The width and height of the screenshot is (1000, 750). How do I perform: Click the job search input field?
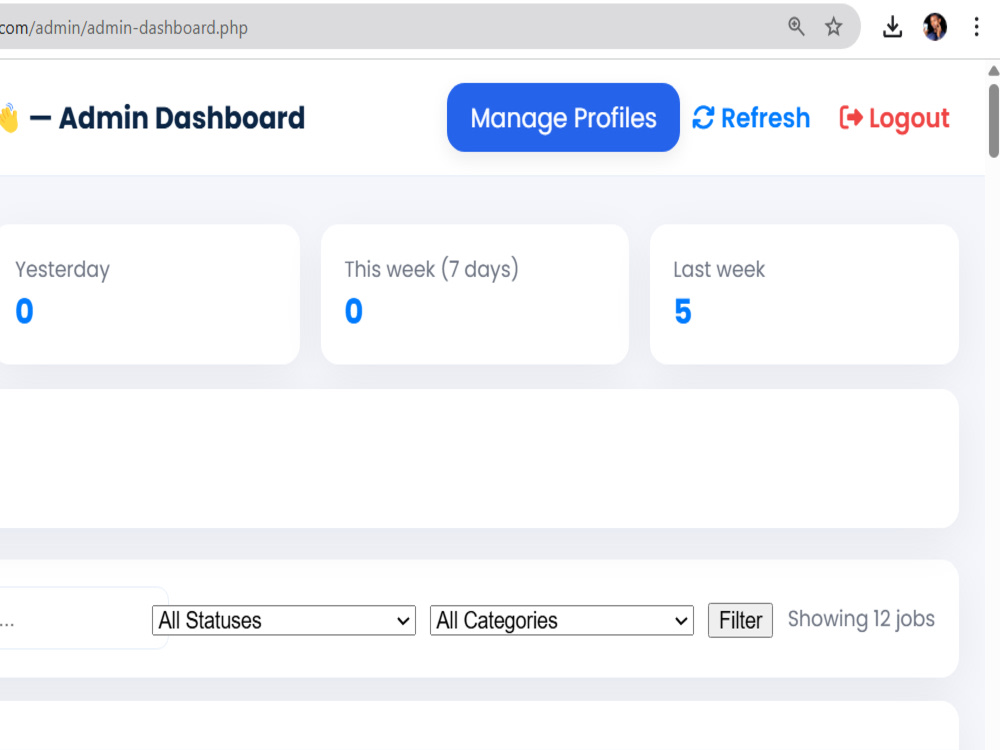tap(83, 618)
